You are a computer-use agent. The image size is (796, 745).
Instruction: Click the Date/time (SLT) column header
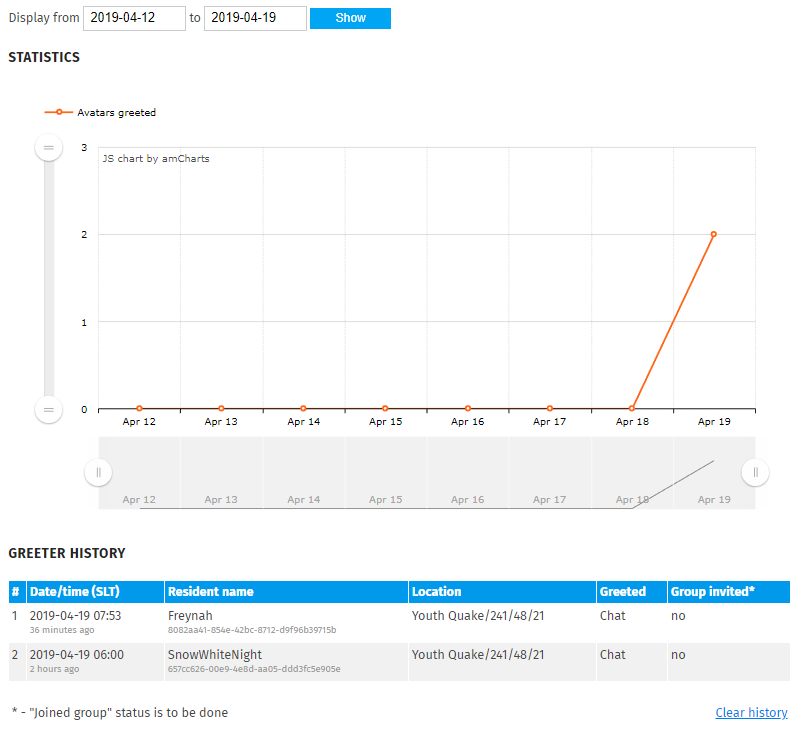tap(95, 592)
